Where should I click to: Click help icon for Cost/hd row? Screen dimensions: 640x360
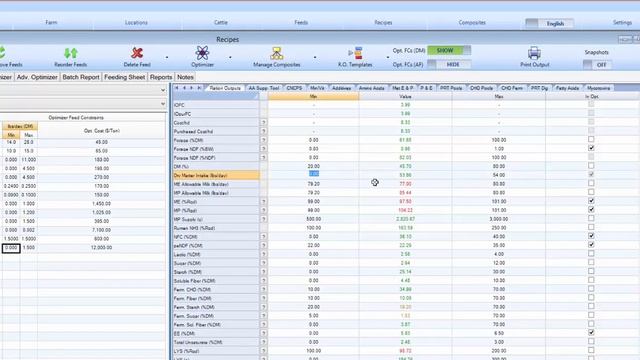coord(264,122)
